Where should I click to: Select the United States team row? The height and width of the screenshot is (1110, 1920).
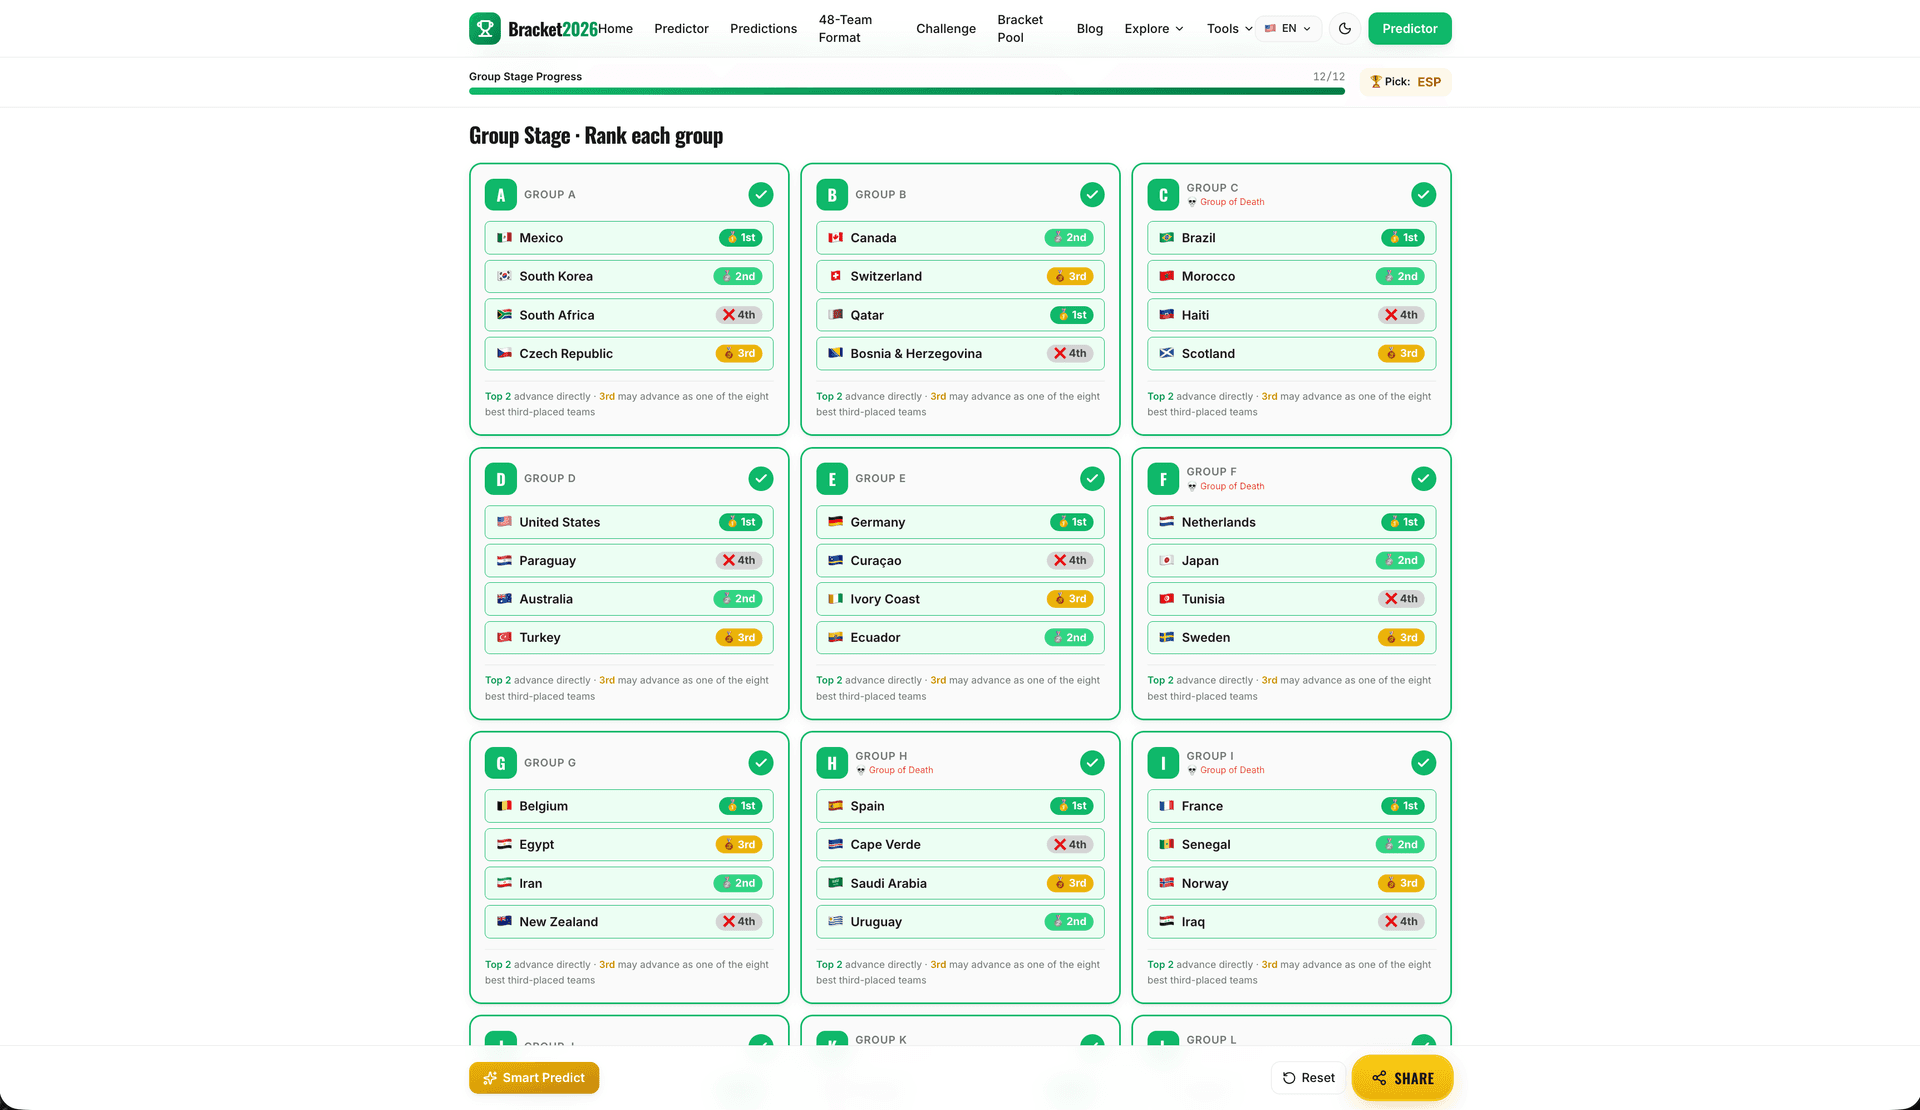[x=629, y=522]
